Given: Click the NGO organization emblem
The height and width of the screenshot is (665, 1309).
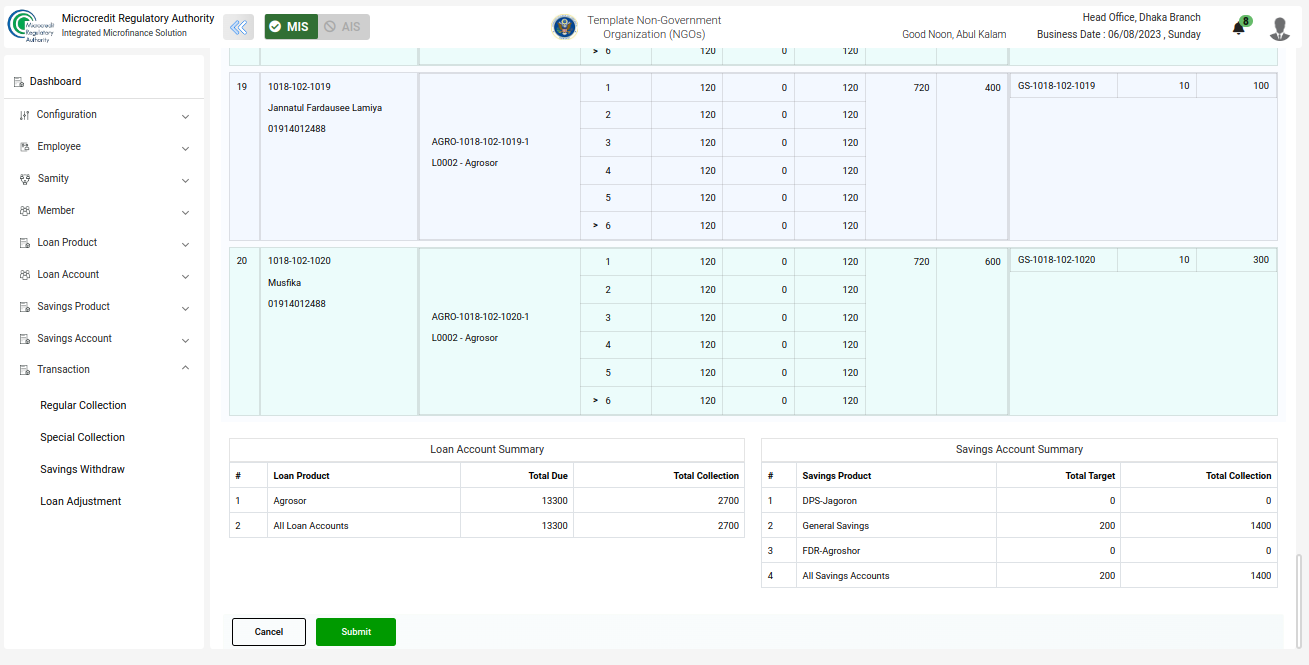Looking at the screenshot, I should click(564, 27).
